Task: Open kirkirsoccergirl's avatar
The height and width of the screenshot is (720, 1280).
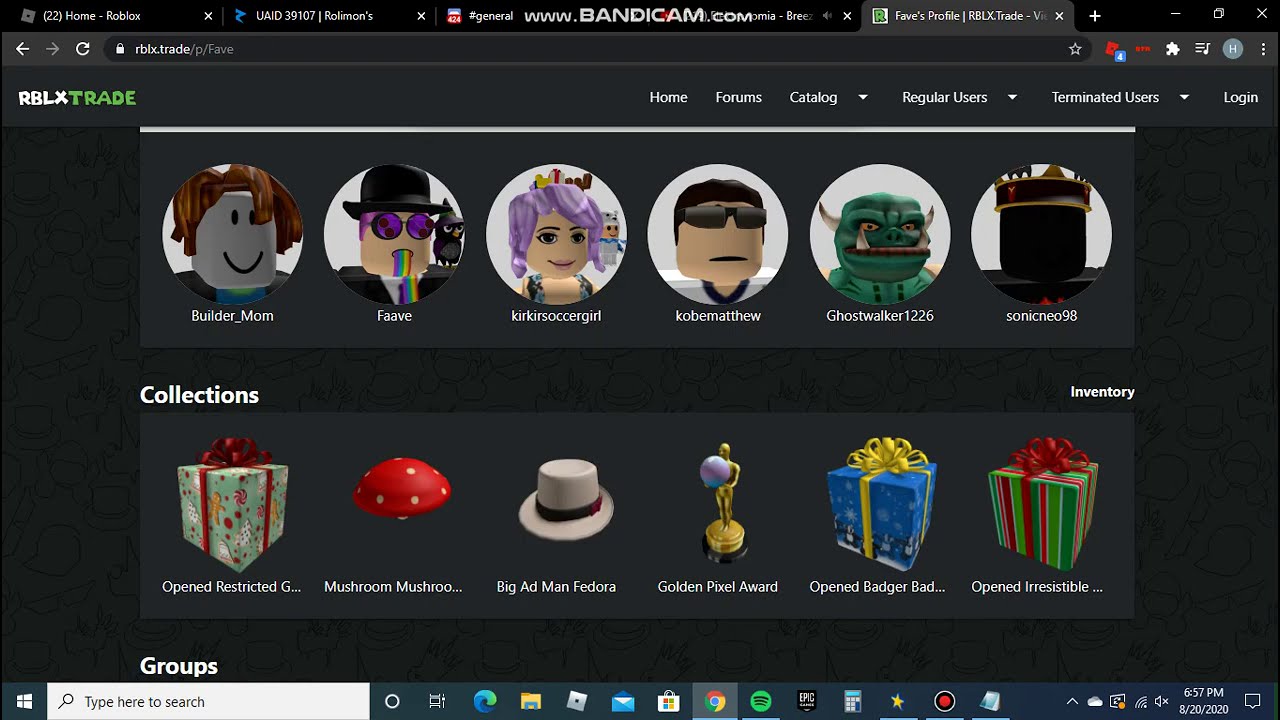Action: coord(556,234)
